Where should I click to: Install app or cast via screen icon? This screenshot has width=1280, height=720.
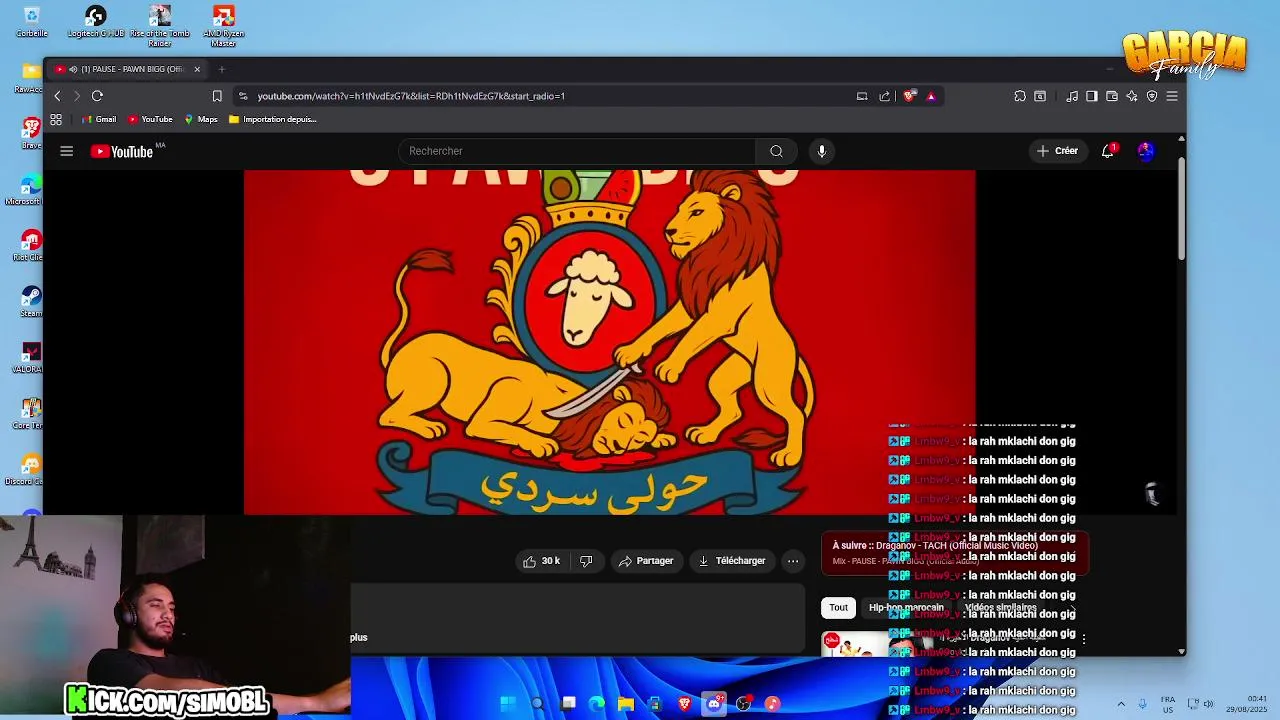[x=862, y=96]
